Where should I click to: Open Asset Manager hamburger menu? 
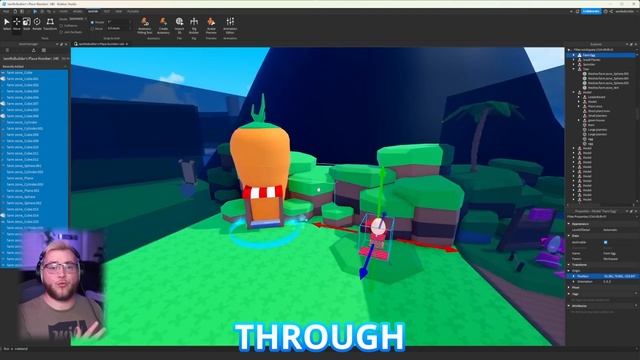(x=7, y=50)
